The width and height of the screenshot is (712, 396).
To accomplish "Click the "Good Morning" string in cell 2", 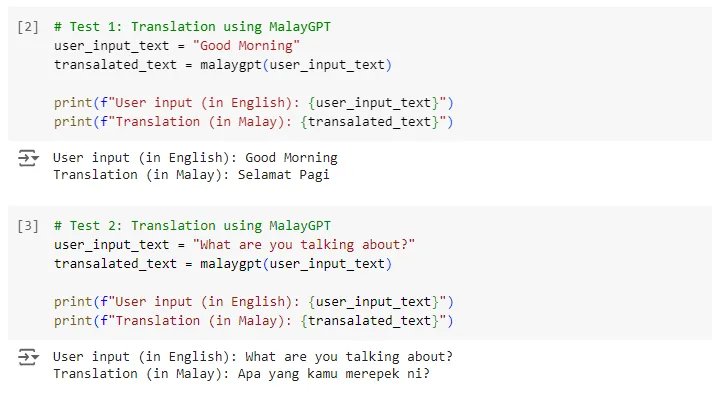I will click(x=246, y=46).
